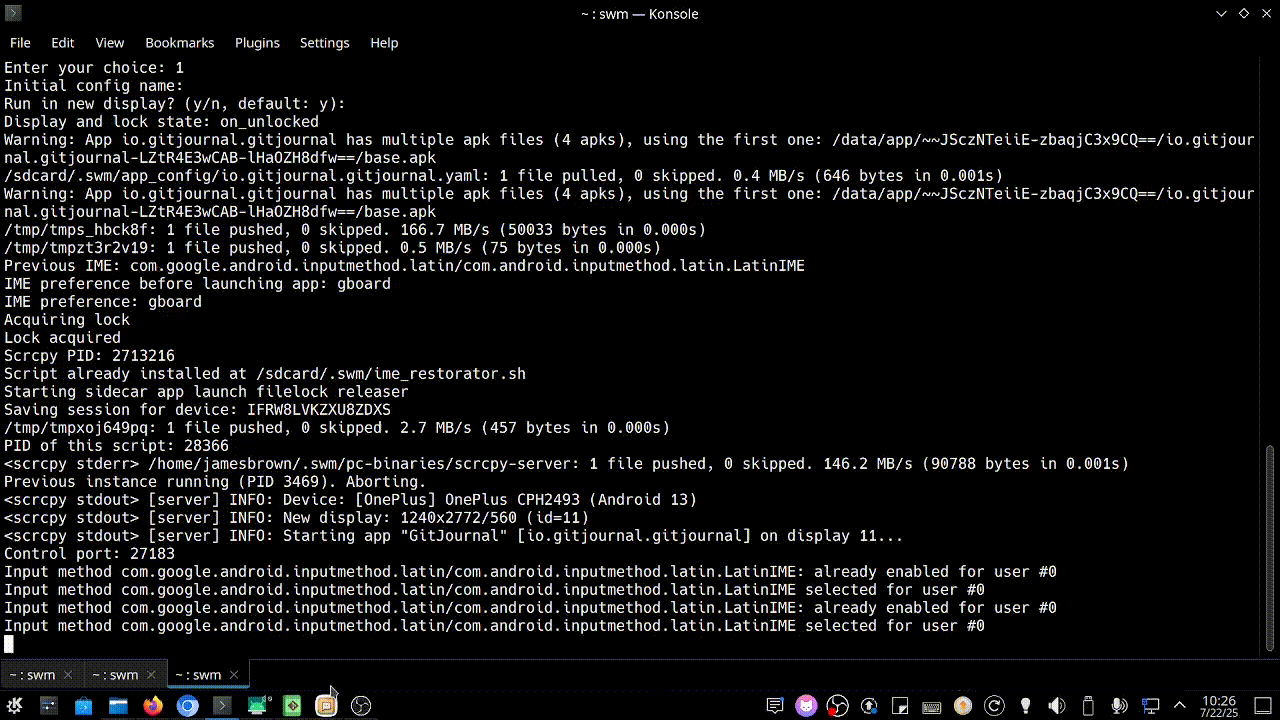
Task: Maximize the Konsole window
Action: click(x=1243, y=13)
